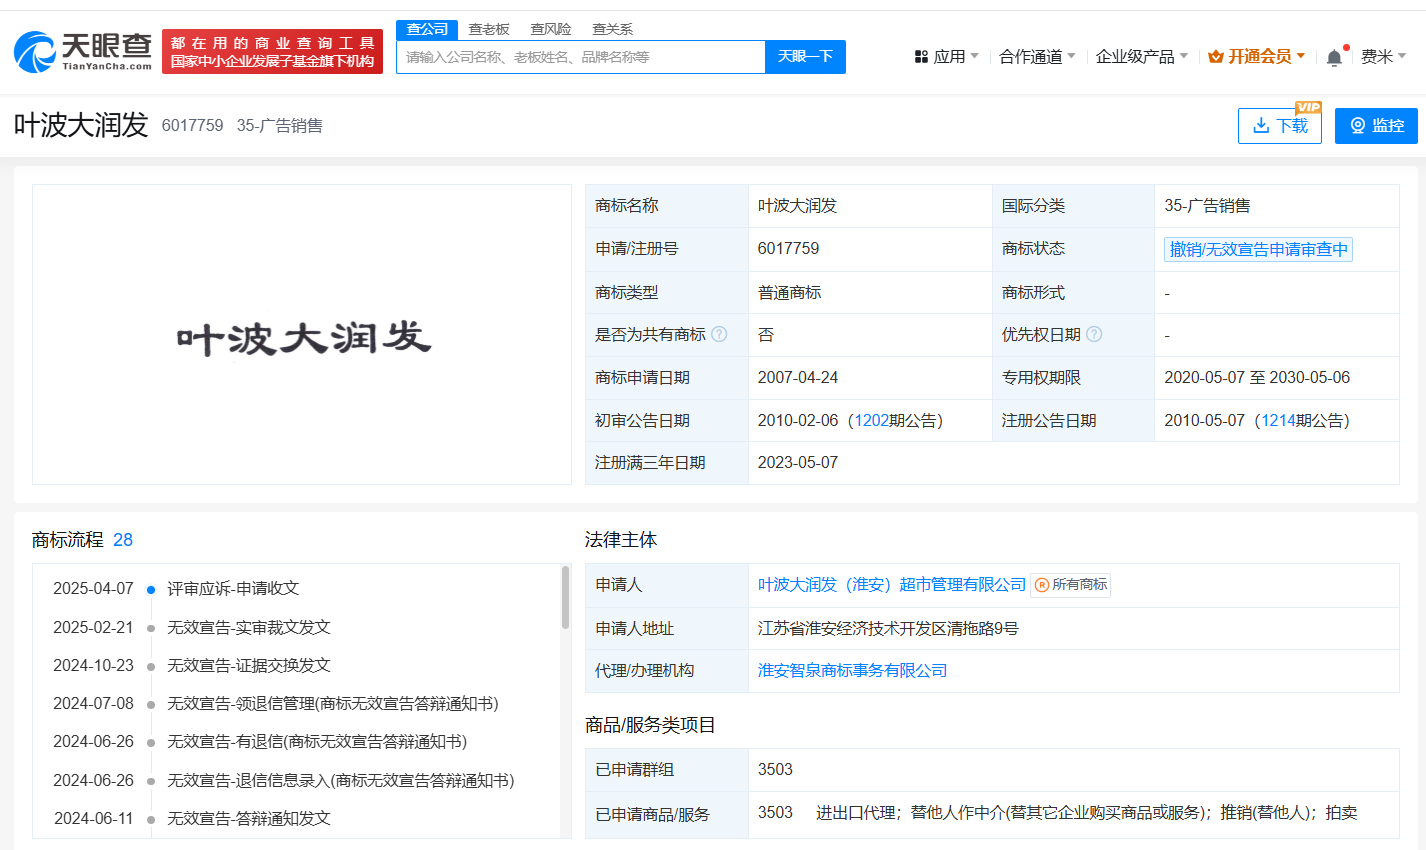Image resolution: width=1426 pixels, height=850 pixels.
Task: Click the exclusive period 2020-05-07 至 2030-05-06
Action: [x=1257, y=378]
